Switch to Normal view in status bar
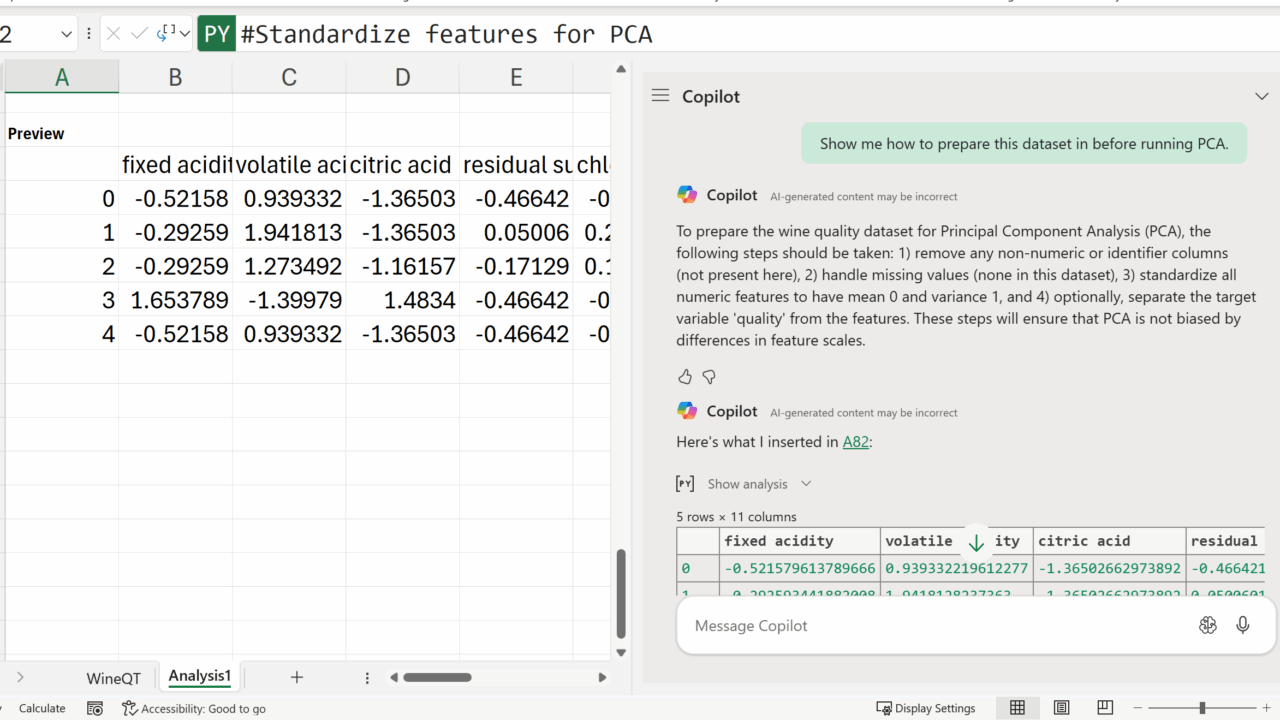The image size is (1280, 720). point(1017,708)
